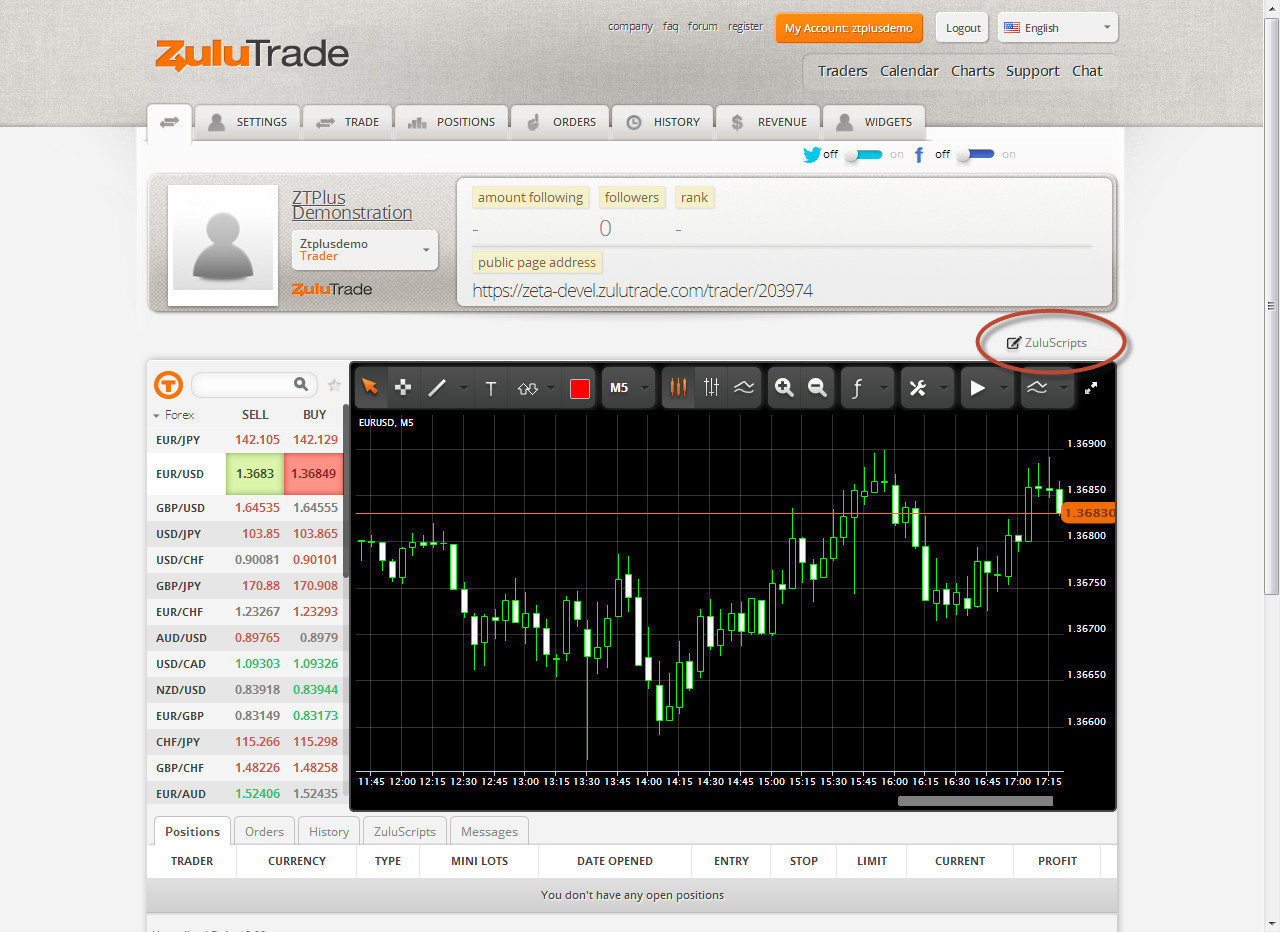Switch to the HISTORY top tab
Image resolution: width=1280 pixels, height=932 pixels.
[x=663, y=122]
